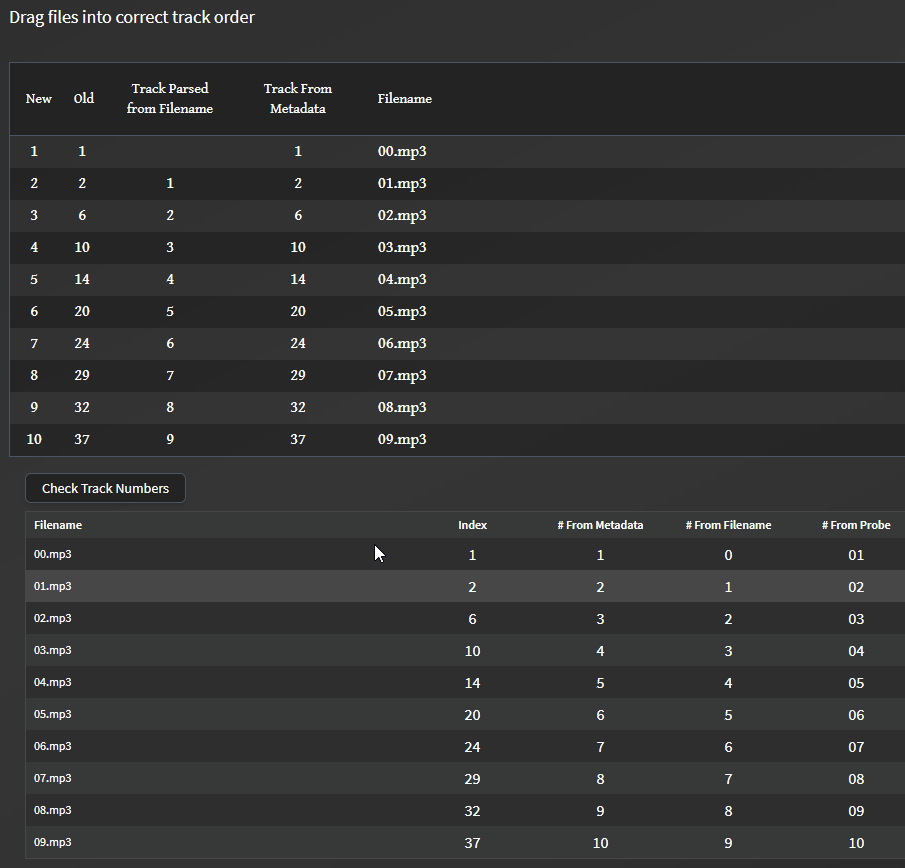The width and height of the screenshot is (905, 868).
Task: Select the 09.mp3 row in upper table
Action: (x=457, y=440)
